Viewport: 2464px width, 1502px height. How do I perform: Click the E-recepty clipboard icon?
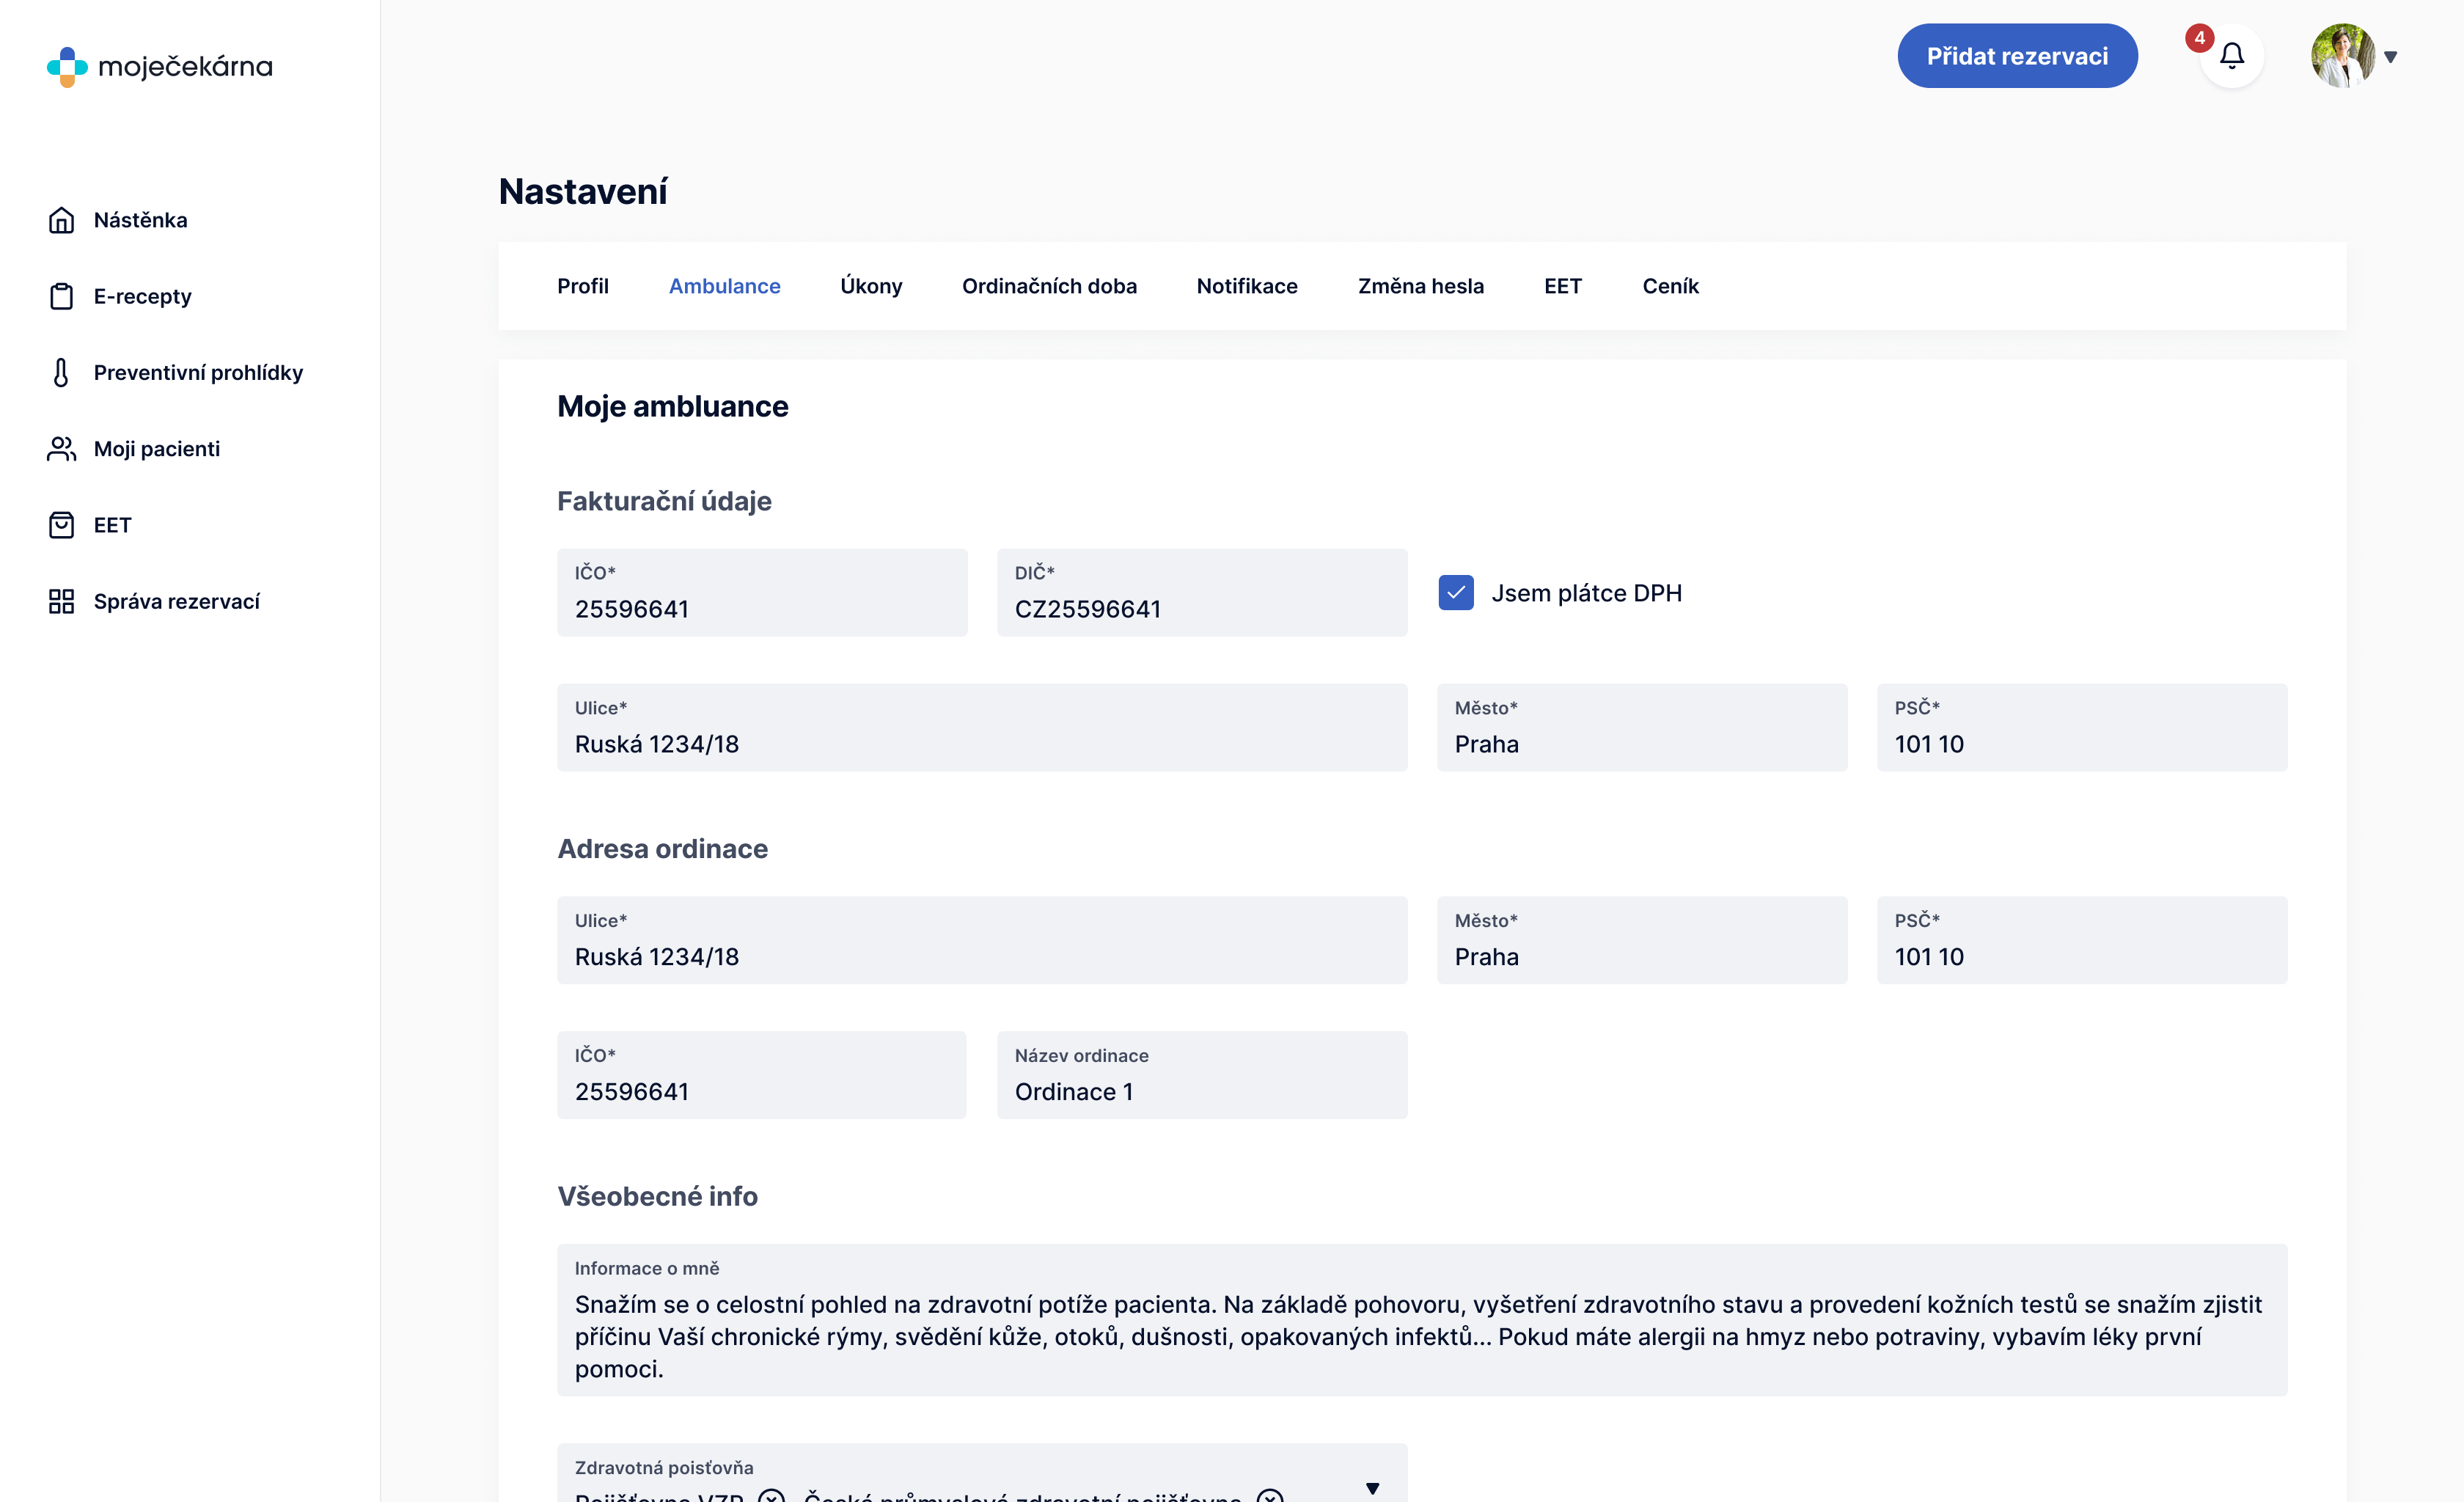(61, 296)
